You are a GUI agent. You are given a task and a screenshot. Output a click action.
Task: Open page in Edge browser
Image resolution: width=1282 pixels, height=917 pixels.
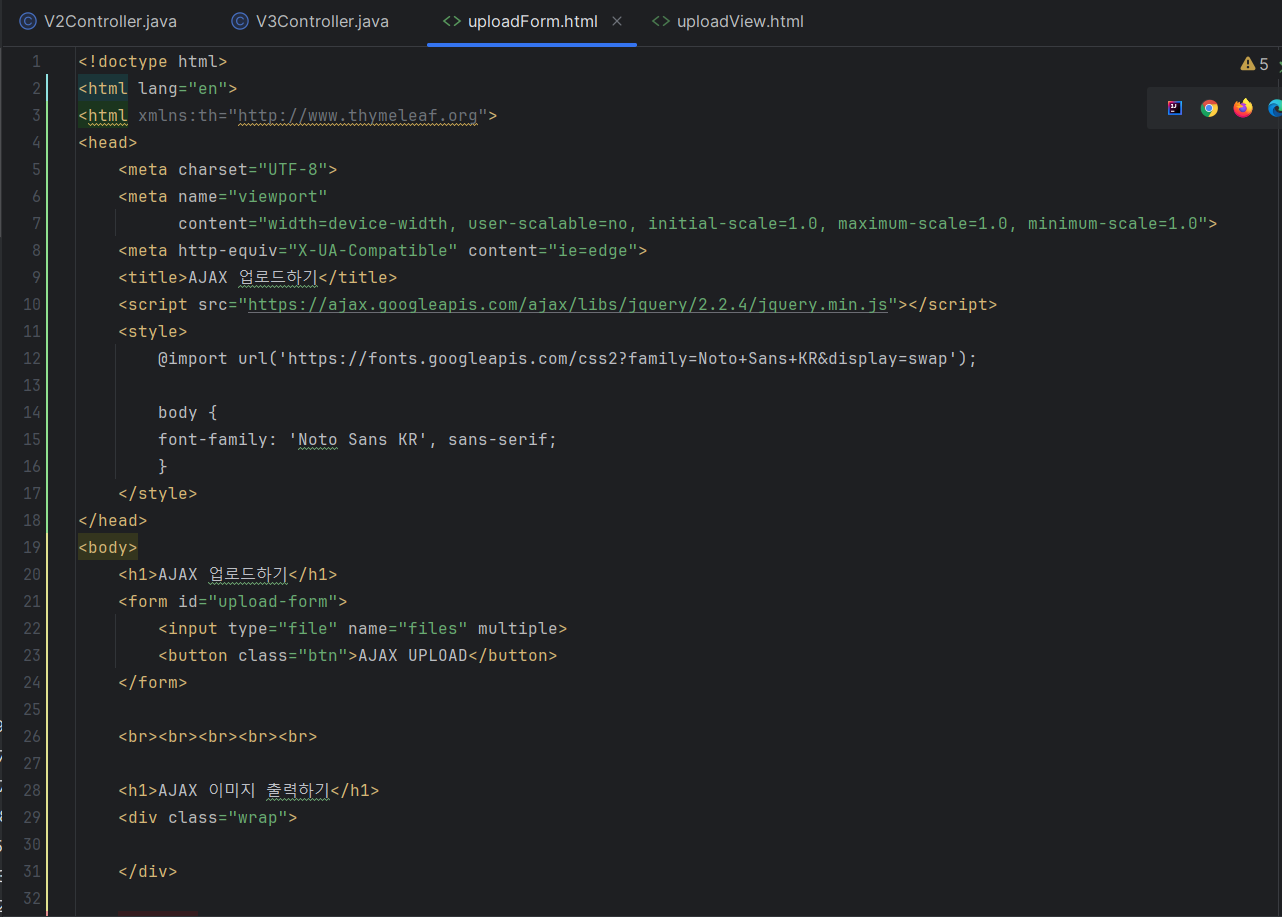point(1275,108)
